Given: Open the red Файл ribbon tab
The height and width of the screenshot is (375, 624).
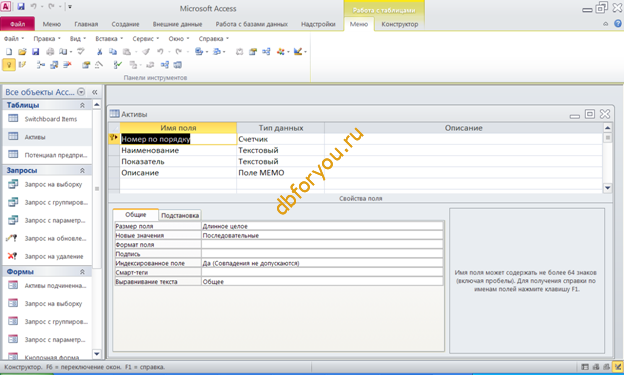Looking at the screenshot, I should point(18,24).
